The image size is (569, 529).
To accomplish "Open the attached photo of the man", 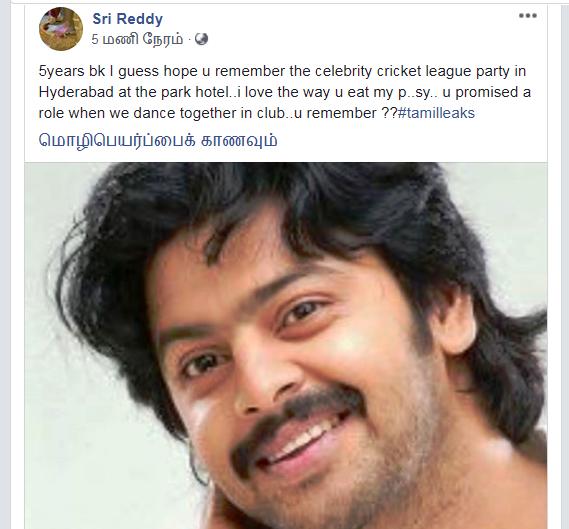I will pyautogui.click(x=286, y=345).
